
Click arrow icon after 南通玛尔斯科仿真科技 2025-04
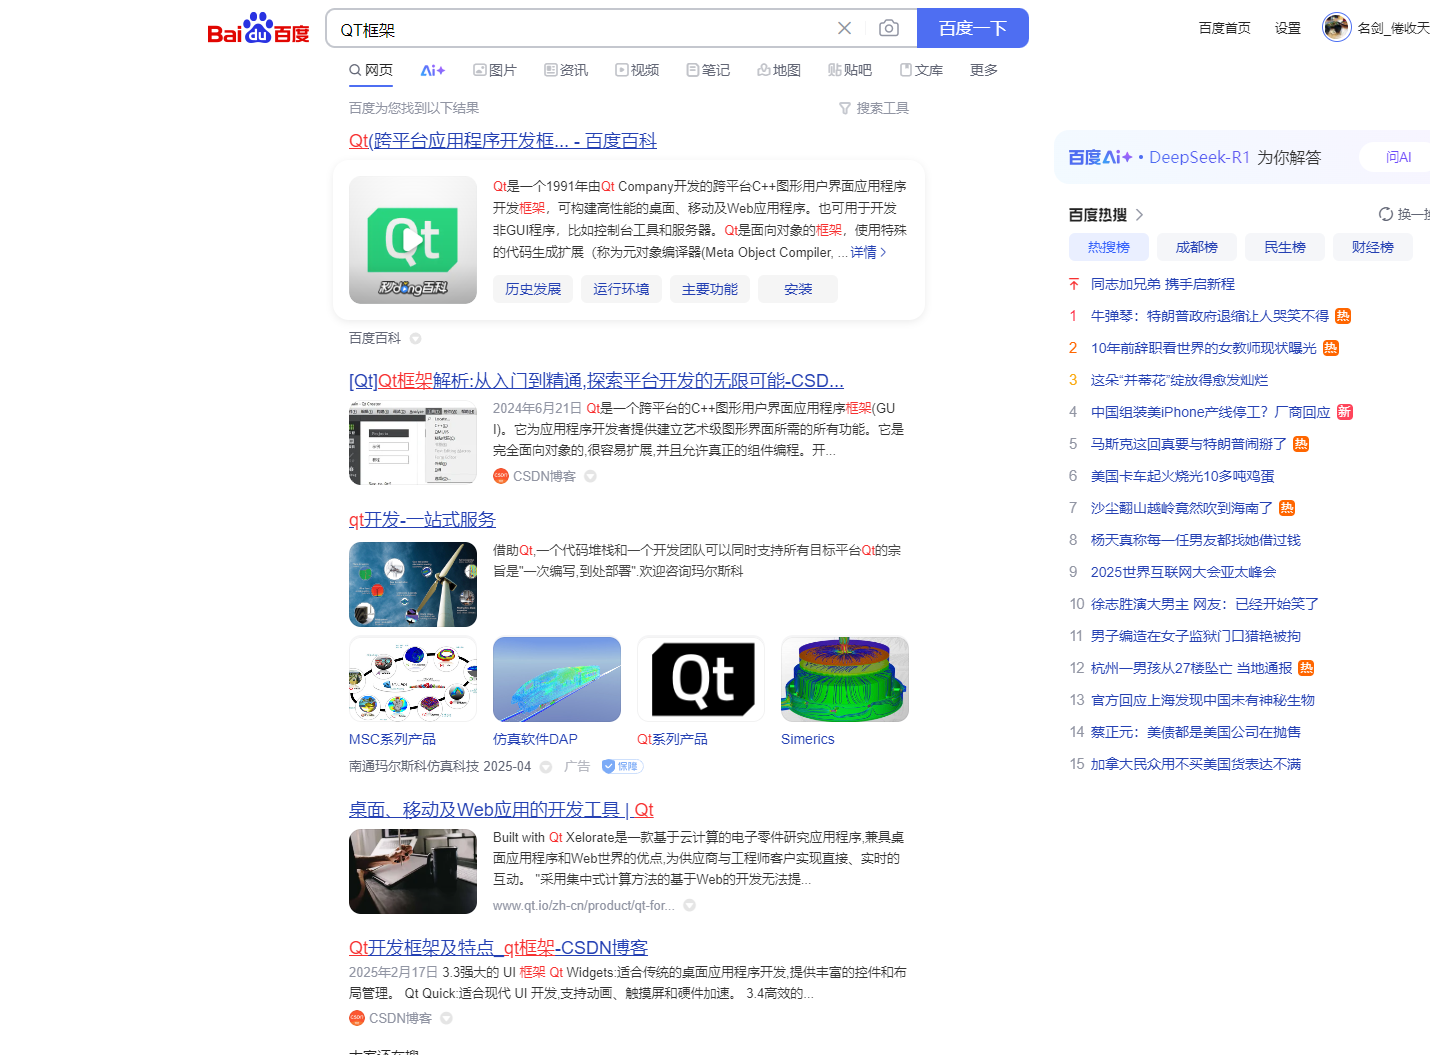click(x=546, y=767)
